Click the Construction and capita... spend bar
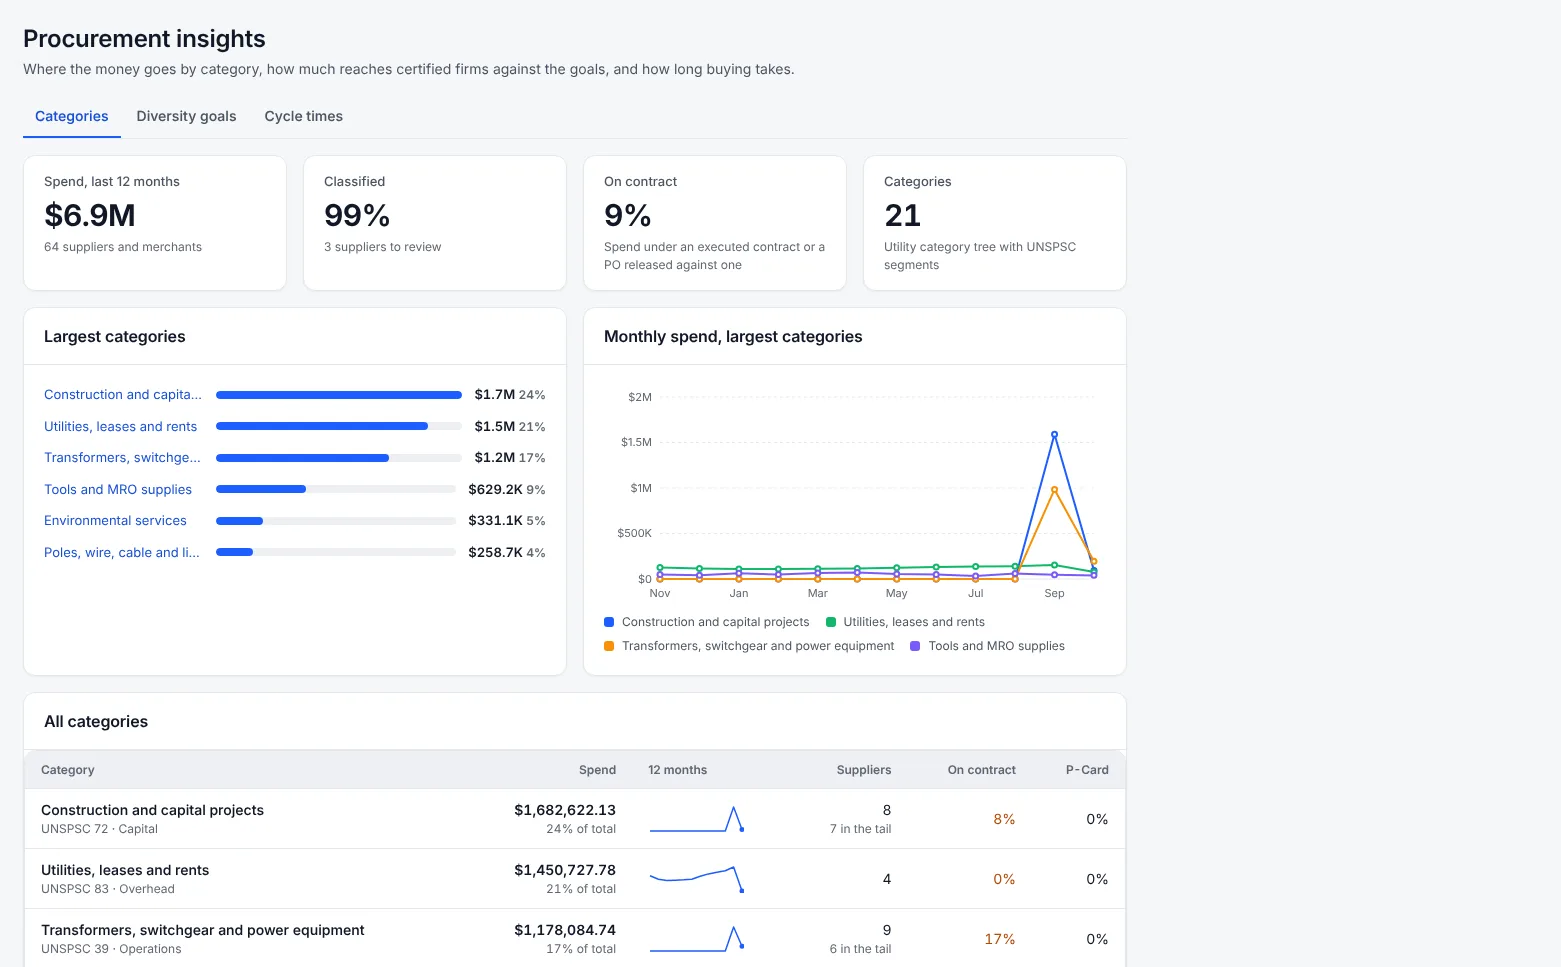 (x=339, y=395)
